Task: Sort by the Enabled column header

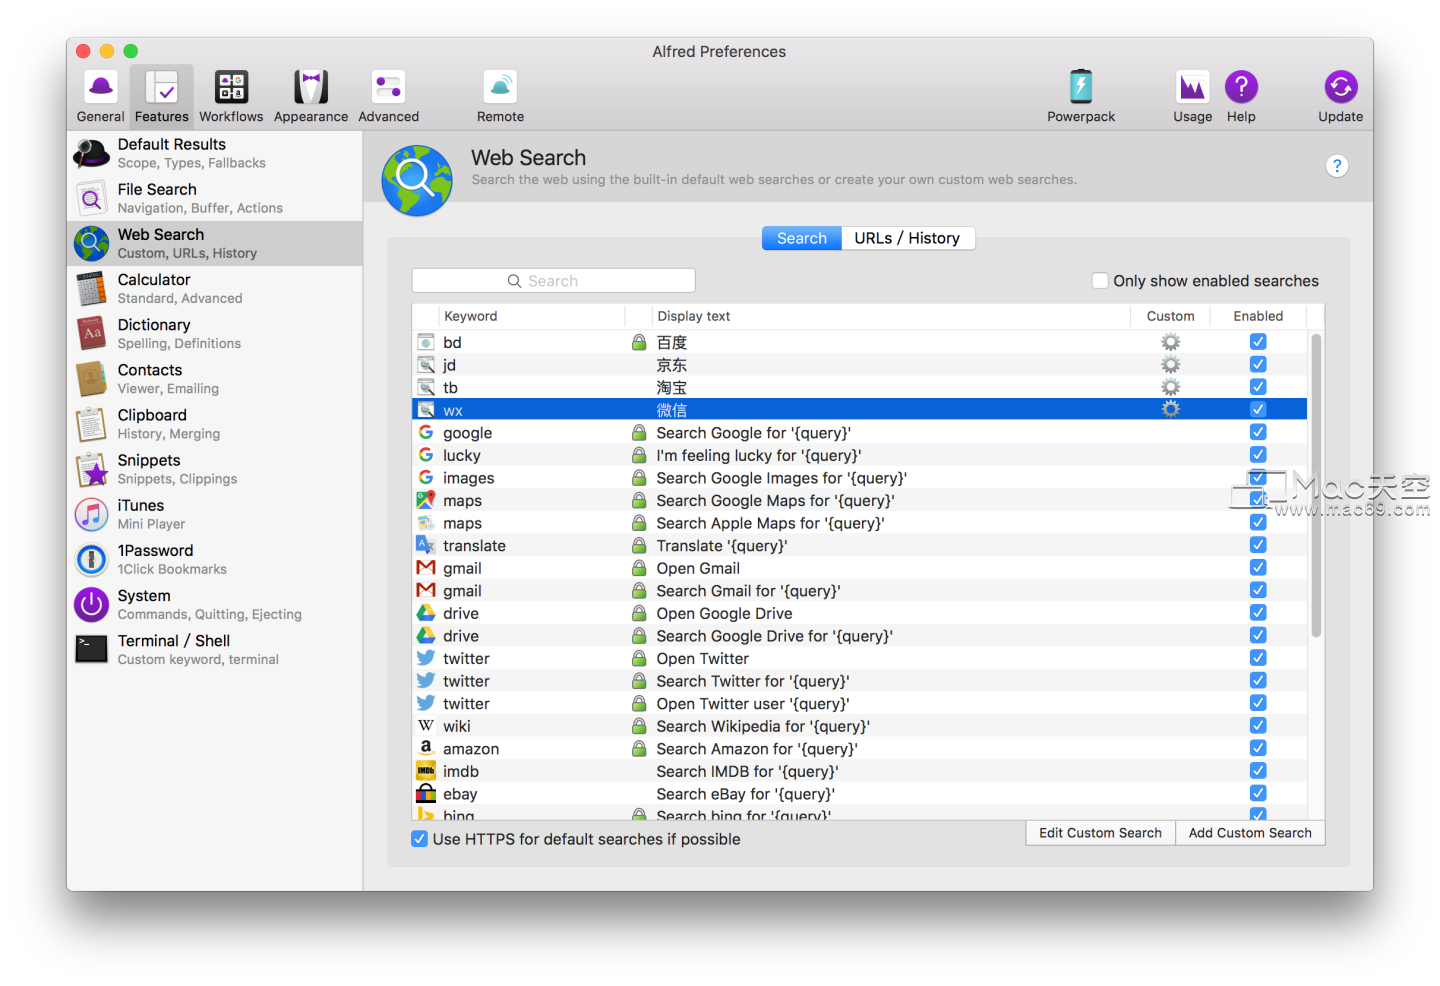Action: (1258, 316)
